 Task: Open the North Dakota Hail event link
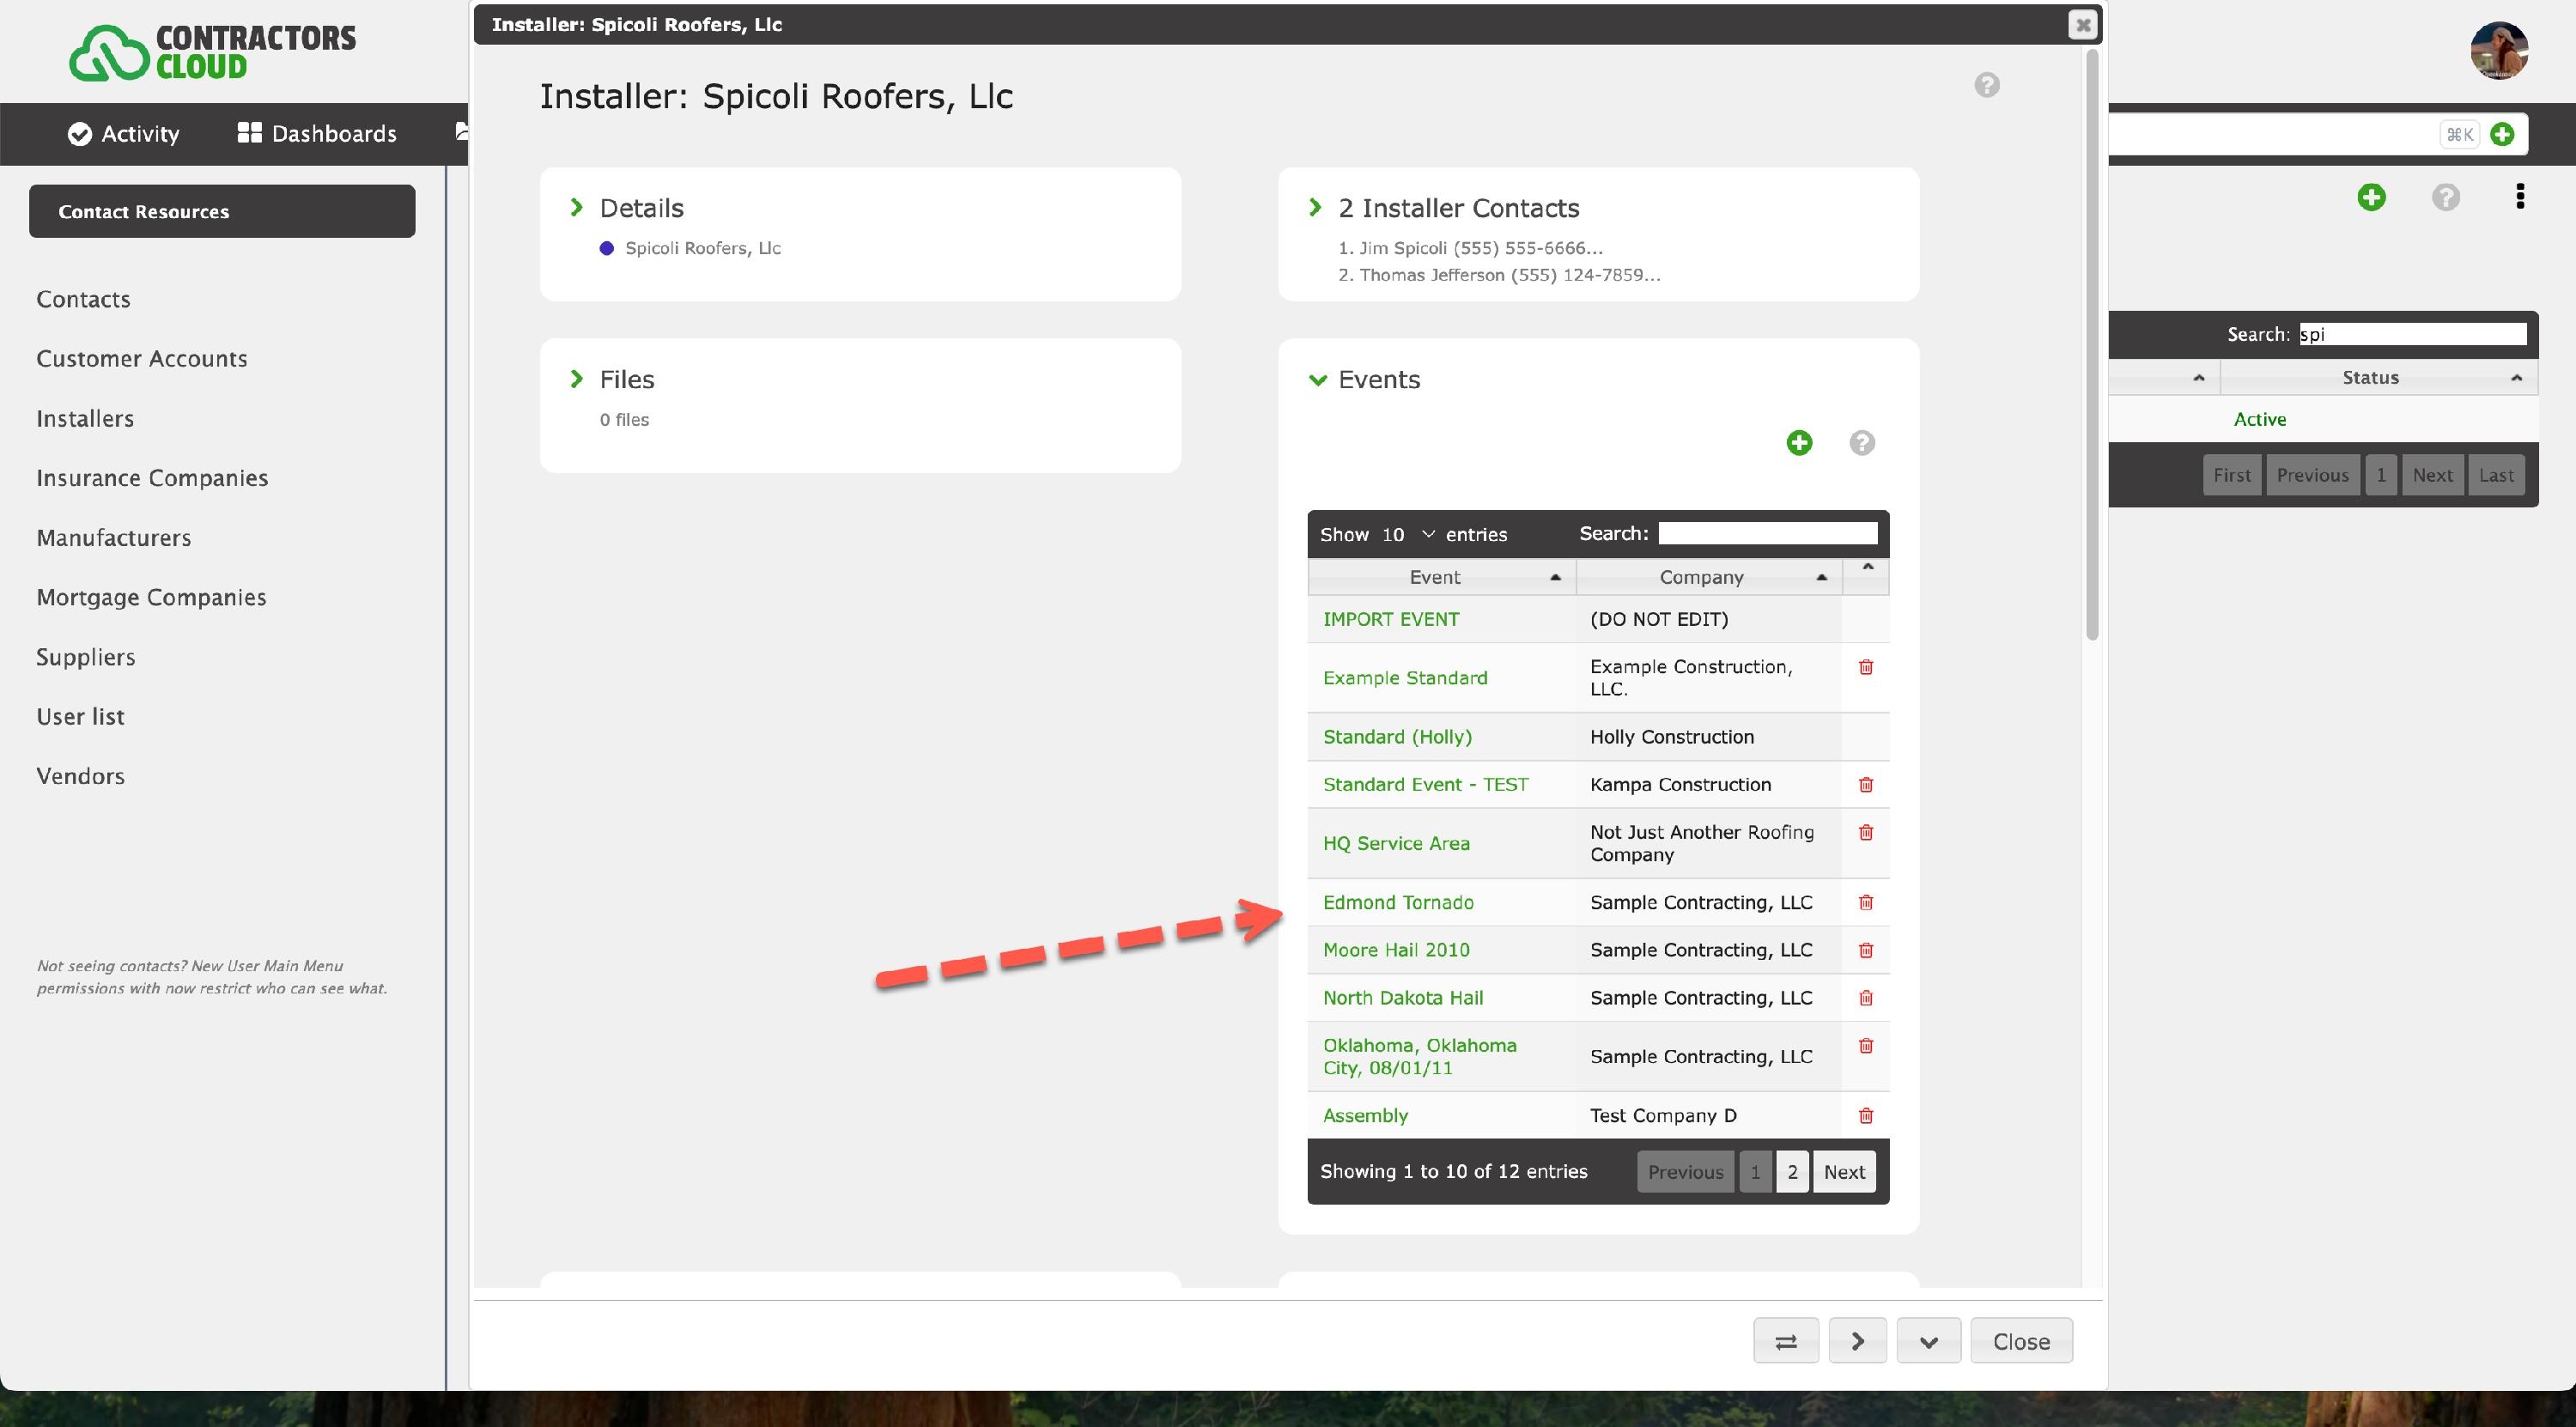pyautogui.click(x=1403, y=998)
